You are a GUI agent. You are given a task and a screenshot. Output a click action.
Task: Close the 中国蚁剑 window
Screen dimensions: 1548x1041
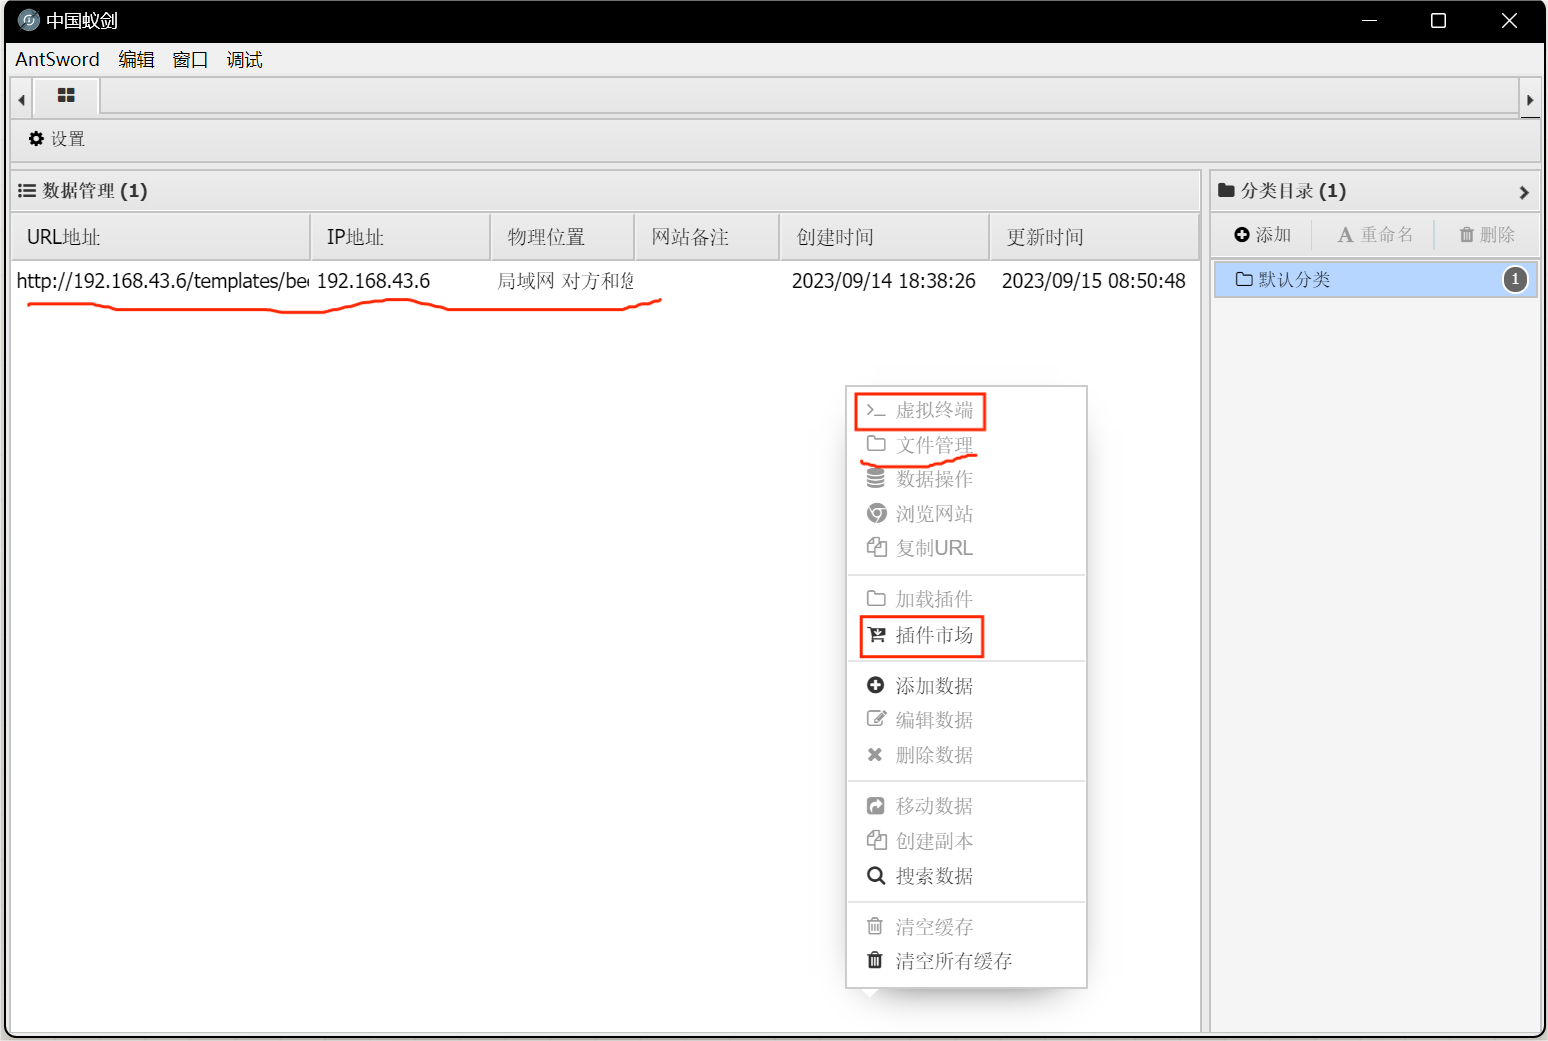[1510, 21]
